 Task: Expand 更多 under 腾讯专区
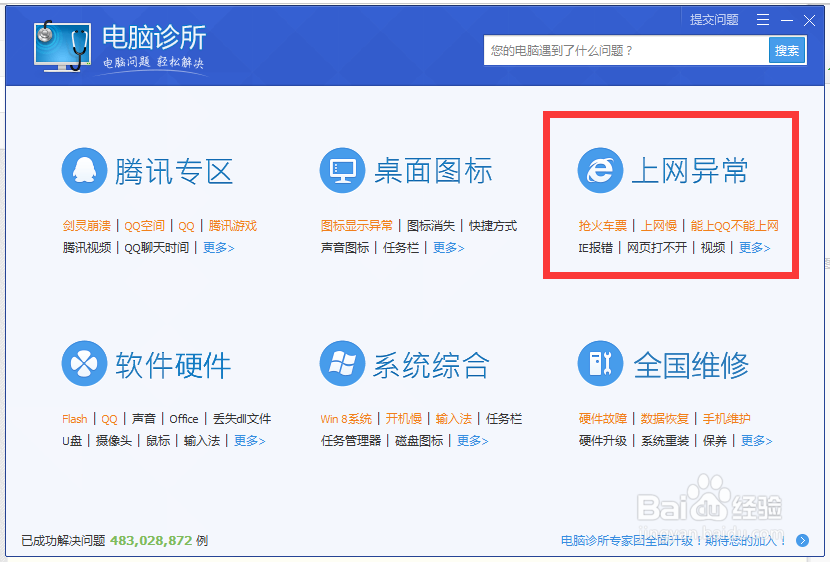point(219,248)
